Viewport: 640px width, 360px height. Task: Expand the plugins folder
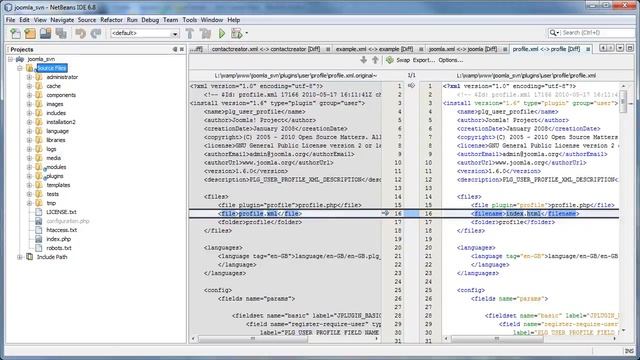pyautogui.click(x=29, y=176)
